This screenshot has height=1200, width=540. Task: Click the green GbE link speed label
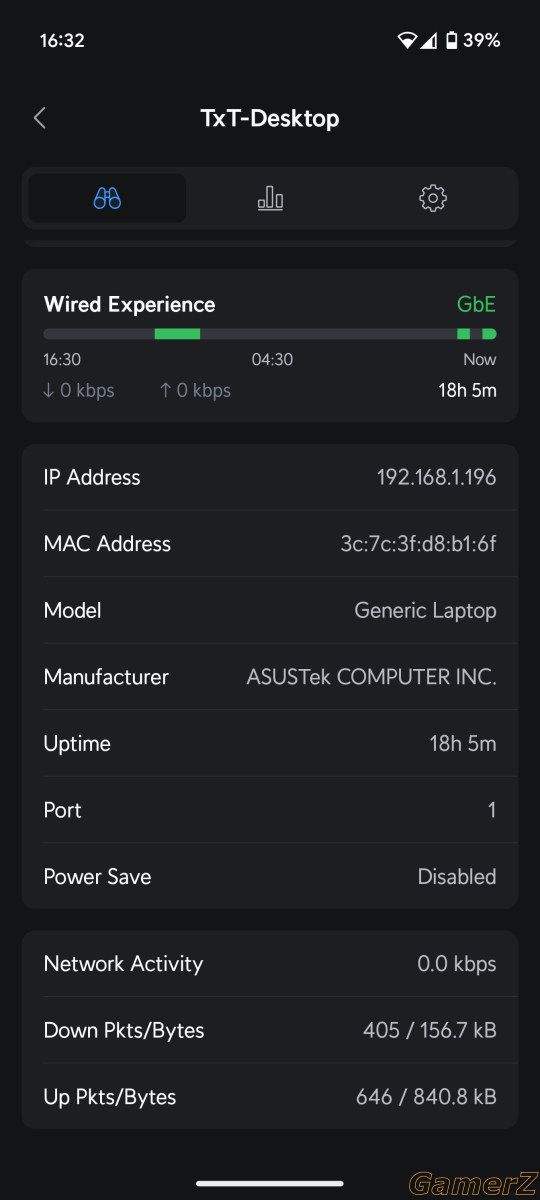click(x=476, y=305)
